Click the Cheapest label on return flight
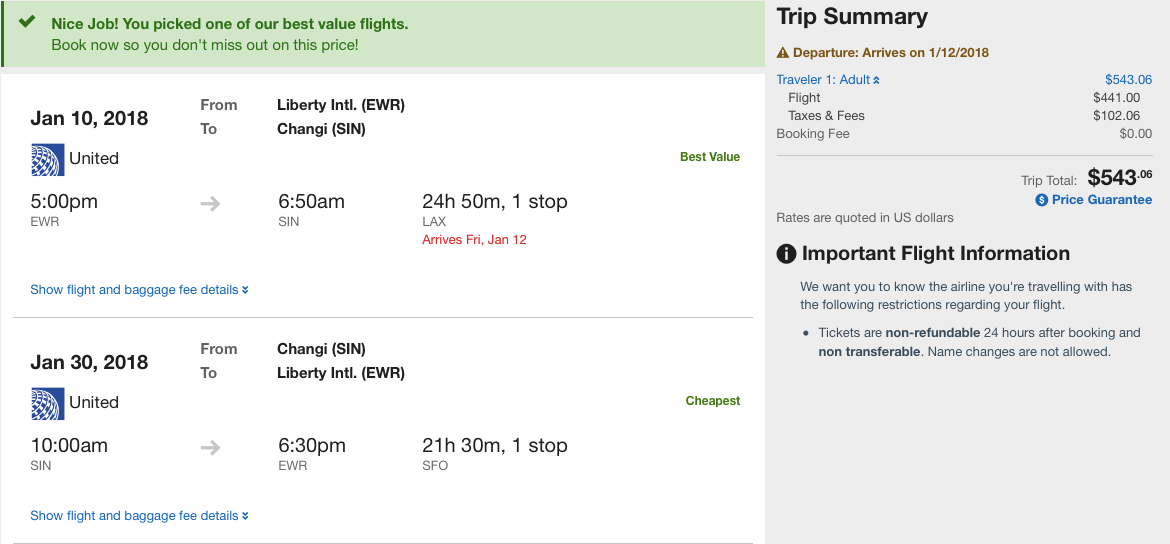Image resolution: width=1170 pixels, height=544 pixels. 713,401
